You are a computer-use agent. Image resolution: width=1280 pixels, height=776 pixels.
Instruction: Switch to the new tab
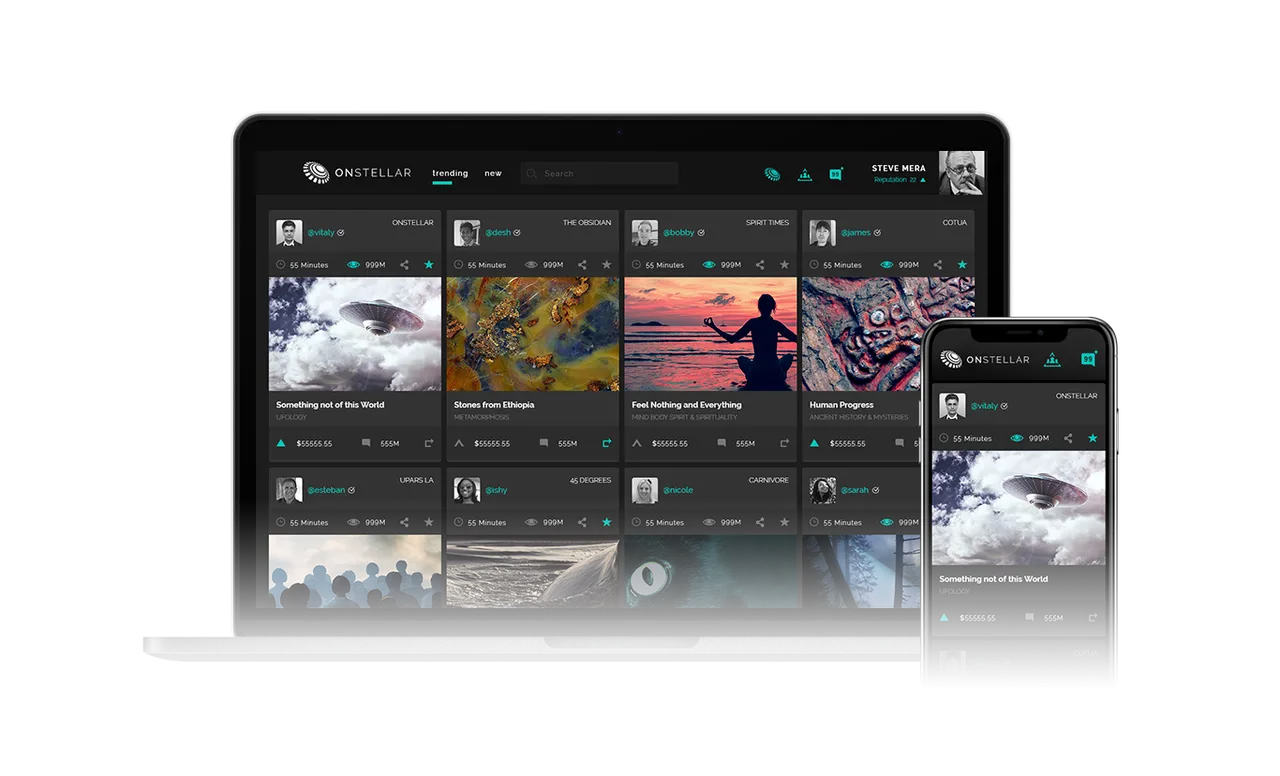pos(493,173)
